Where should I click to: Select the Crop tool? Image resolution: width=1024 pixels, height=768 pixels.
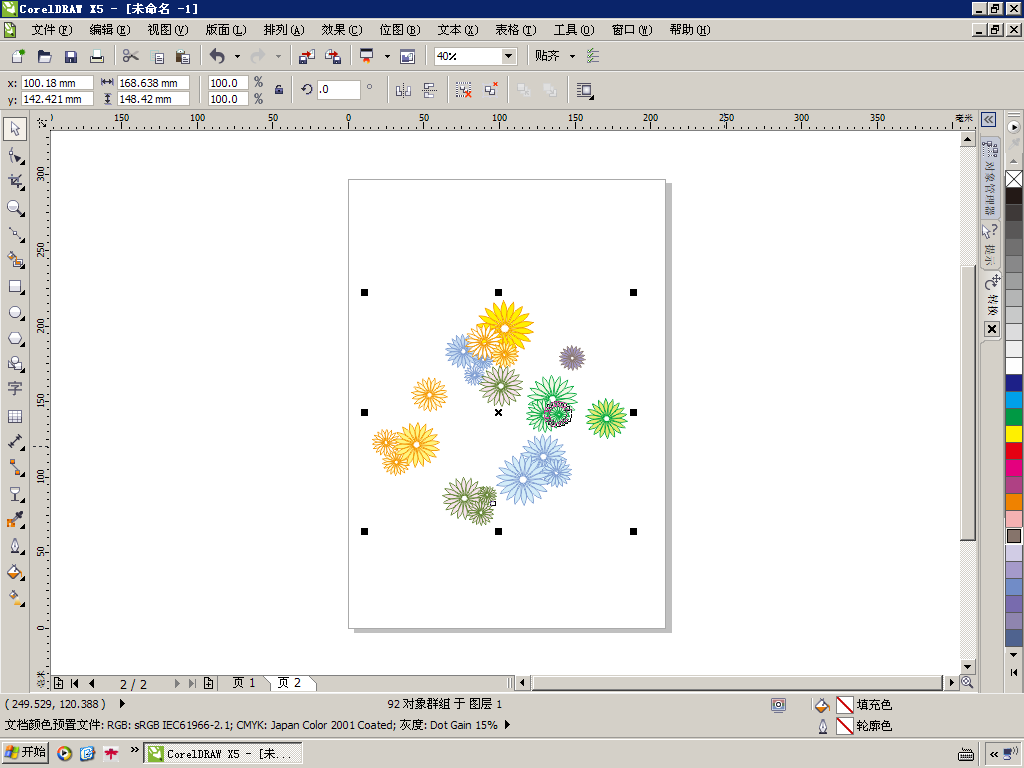pos(15,182)
